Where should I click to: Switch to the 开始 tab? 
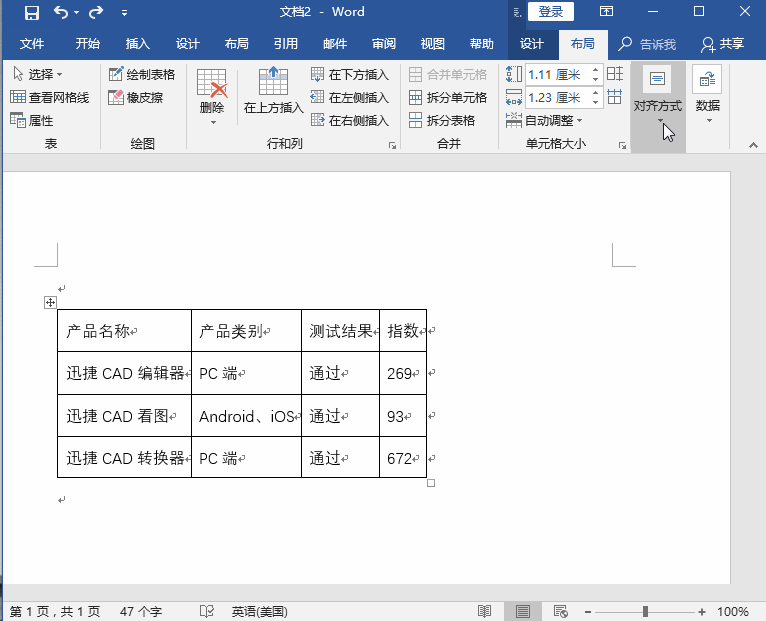click(x=87, y=44)
